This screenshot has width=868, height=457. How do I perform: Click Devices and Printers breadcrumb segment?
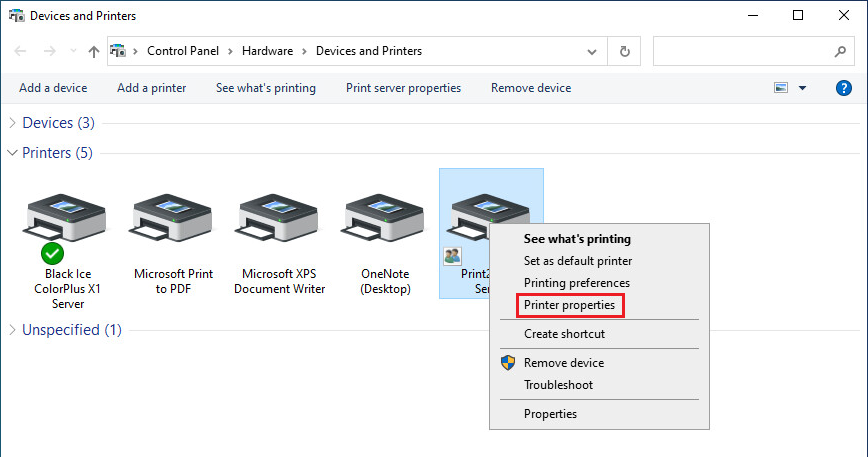369,51
